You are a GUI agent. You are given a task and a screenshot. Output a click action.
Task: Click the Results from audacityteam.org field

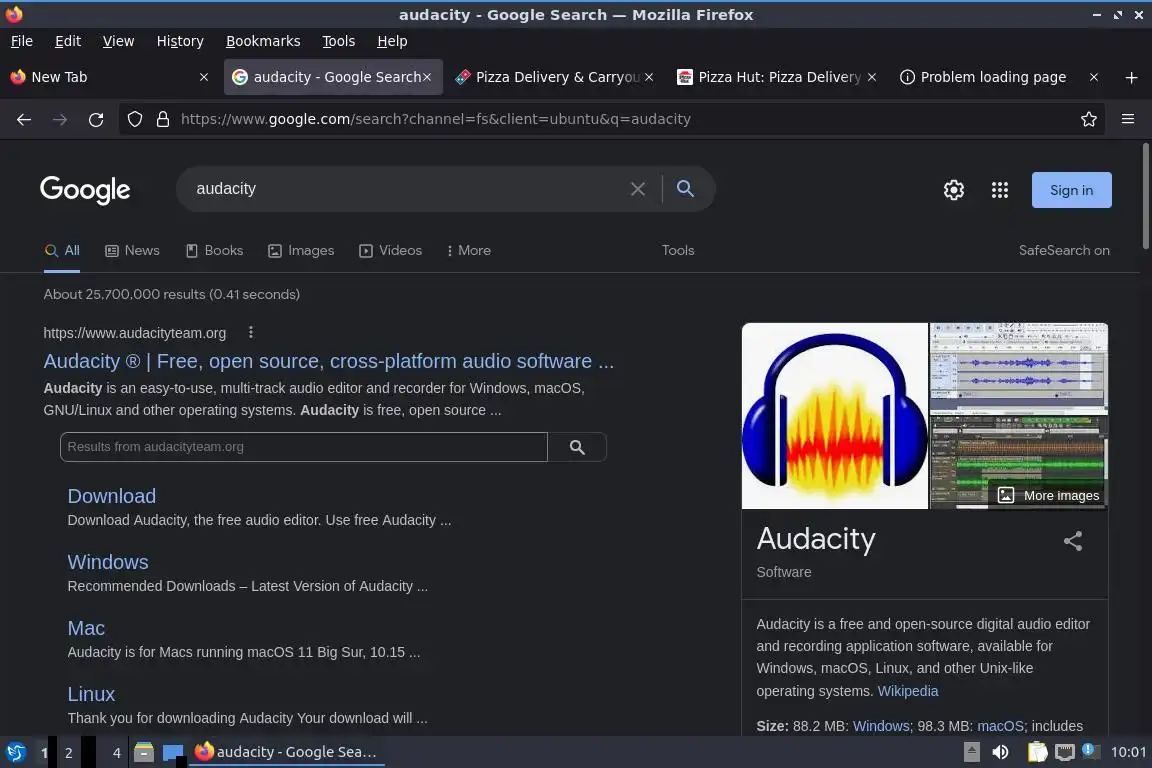click(303, 447)
